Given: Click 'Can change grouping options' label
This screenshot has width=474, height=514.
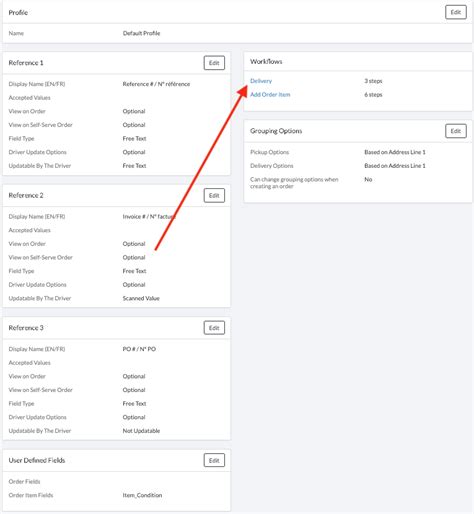Looking at the screenshot, I should click(294, 183).
